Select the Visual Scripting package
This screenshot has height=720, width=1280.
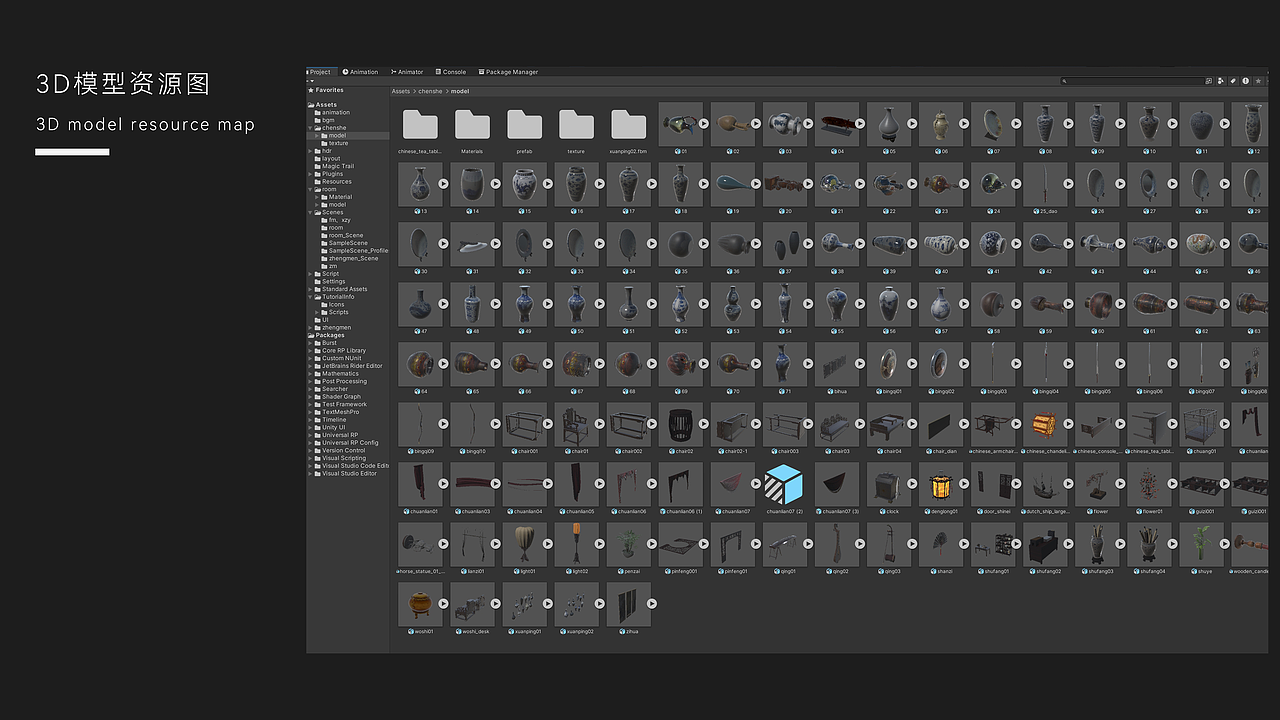pos(344,458)
